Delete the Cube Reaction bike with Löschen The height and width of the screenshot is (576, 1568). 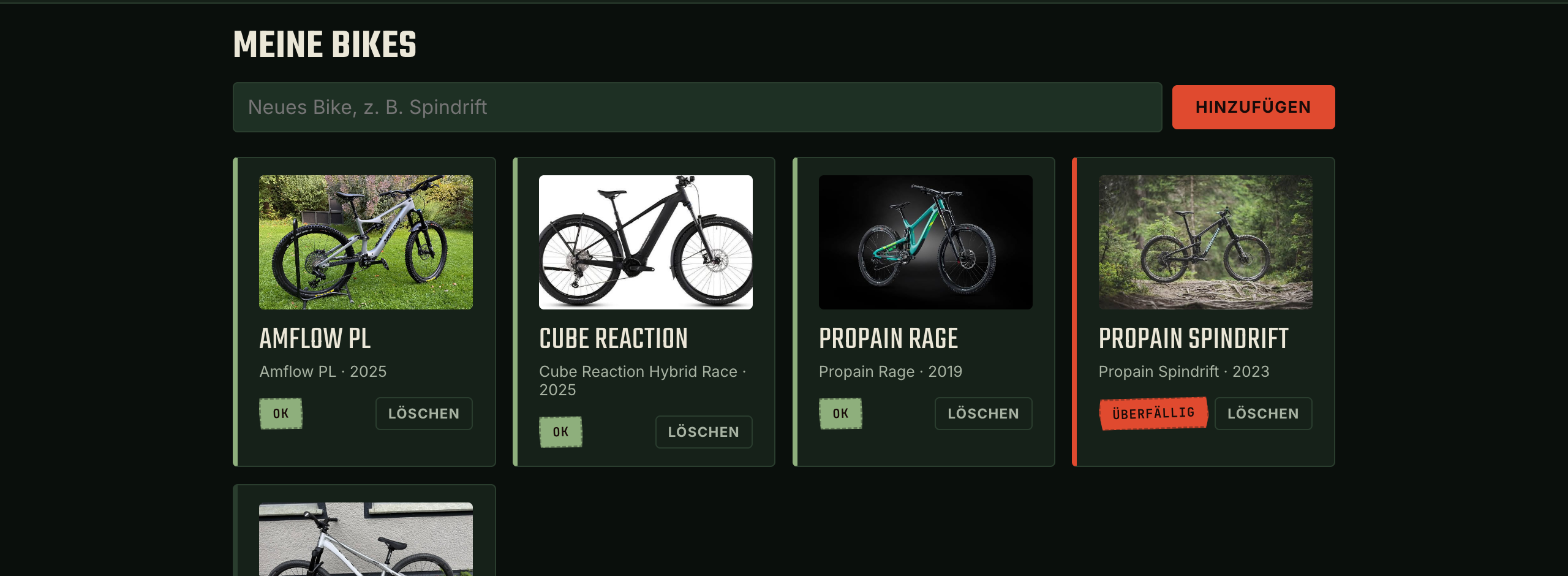[x=704, y=432]
